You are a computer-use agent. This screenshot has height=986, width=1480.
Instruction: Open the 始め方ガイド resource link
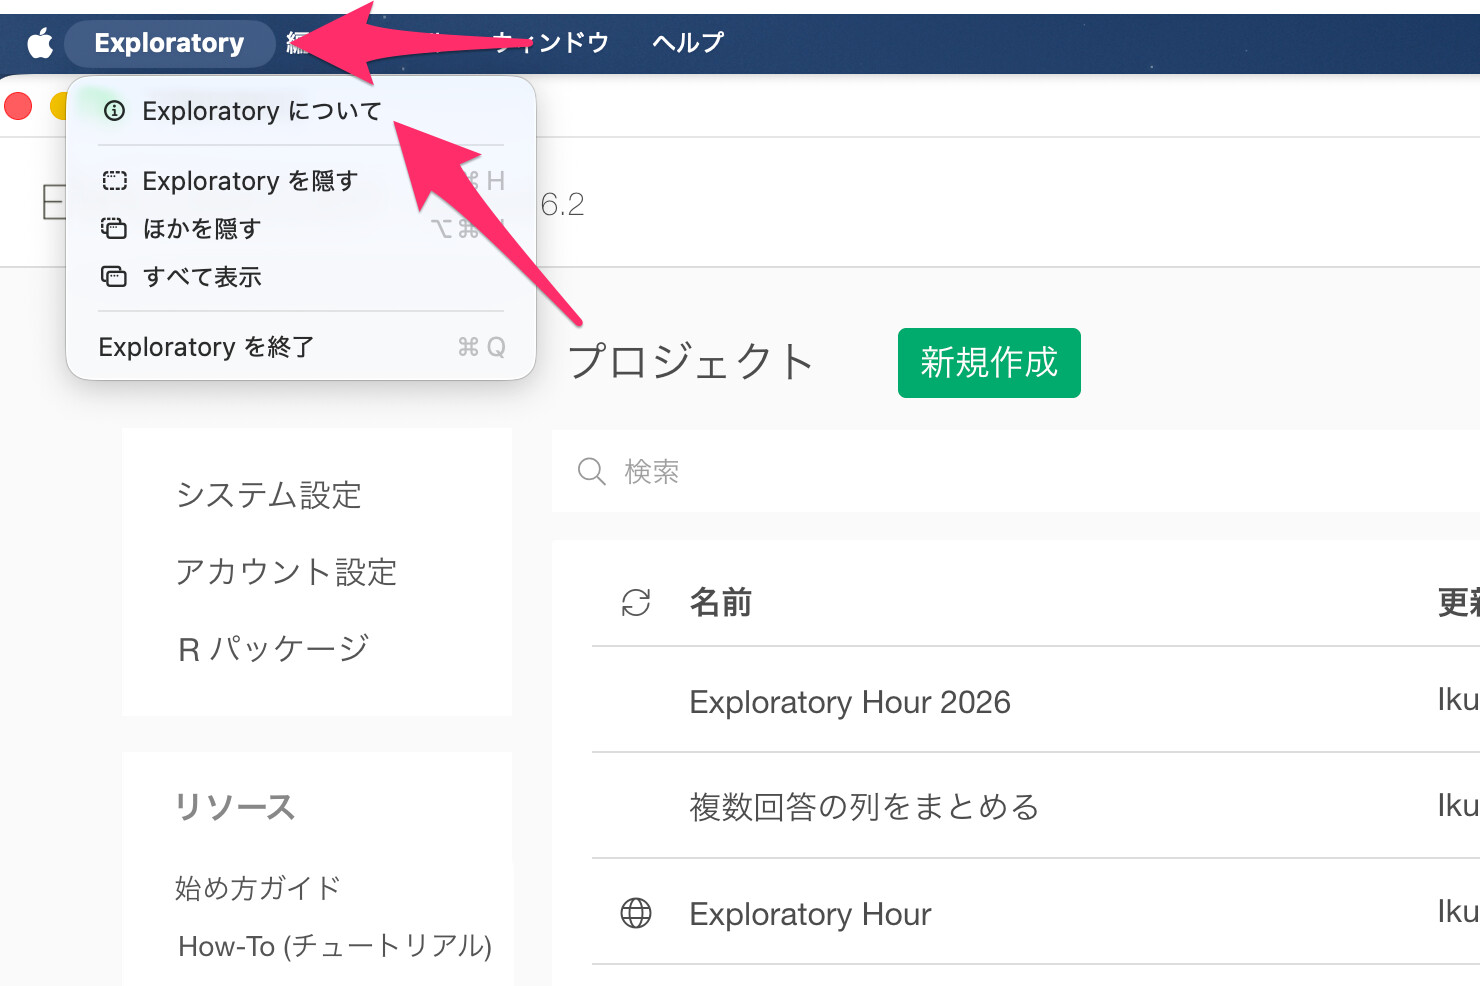tap(258, 888)
